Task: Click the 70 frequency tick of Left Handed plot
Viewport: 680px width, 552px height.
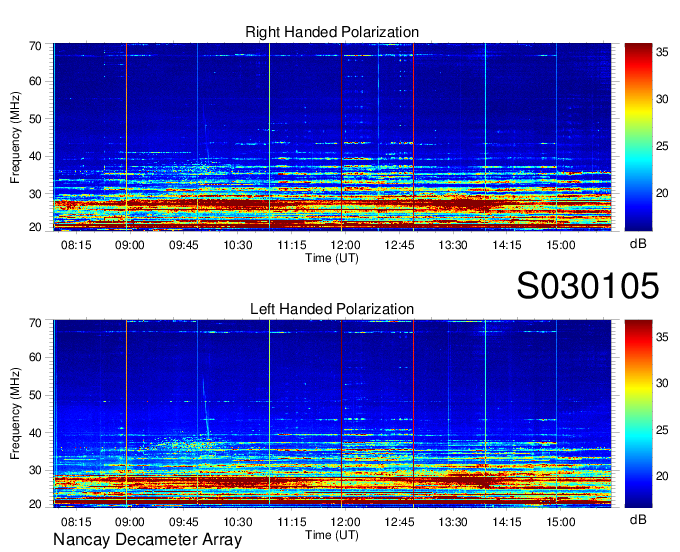Action: point(35,323)
